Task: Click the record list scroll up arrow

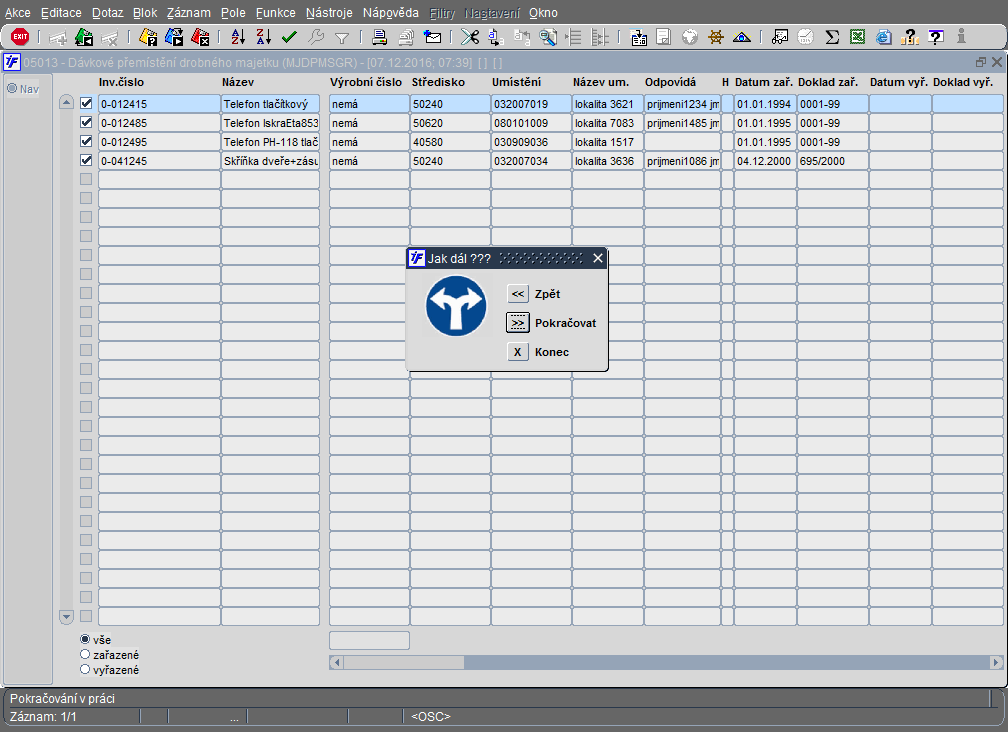Action: 66,102
